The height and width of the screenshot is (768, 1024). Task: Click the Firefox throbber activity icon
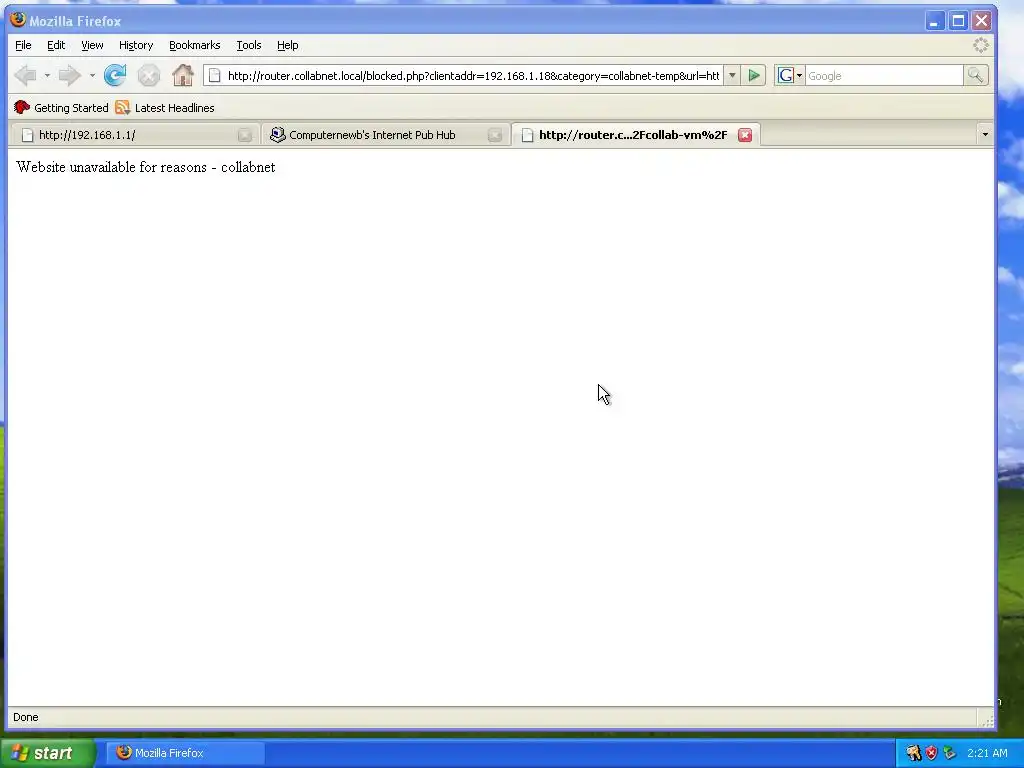click(981, 45)
